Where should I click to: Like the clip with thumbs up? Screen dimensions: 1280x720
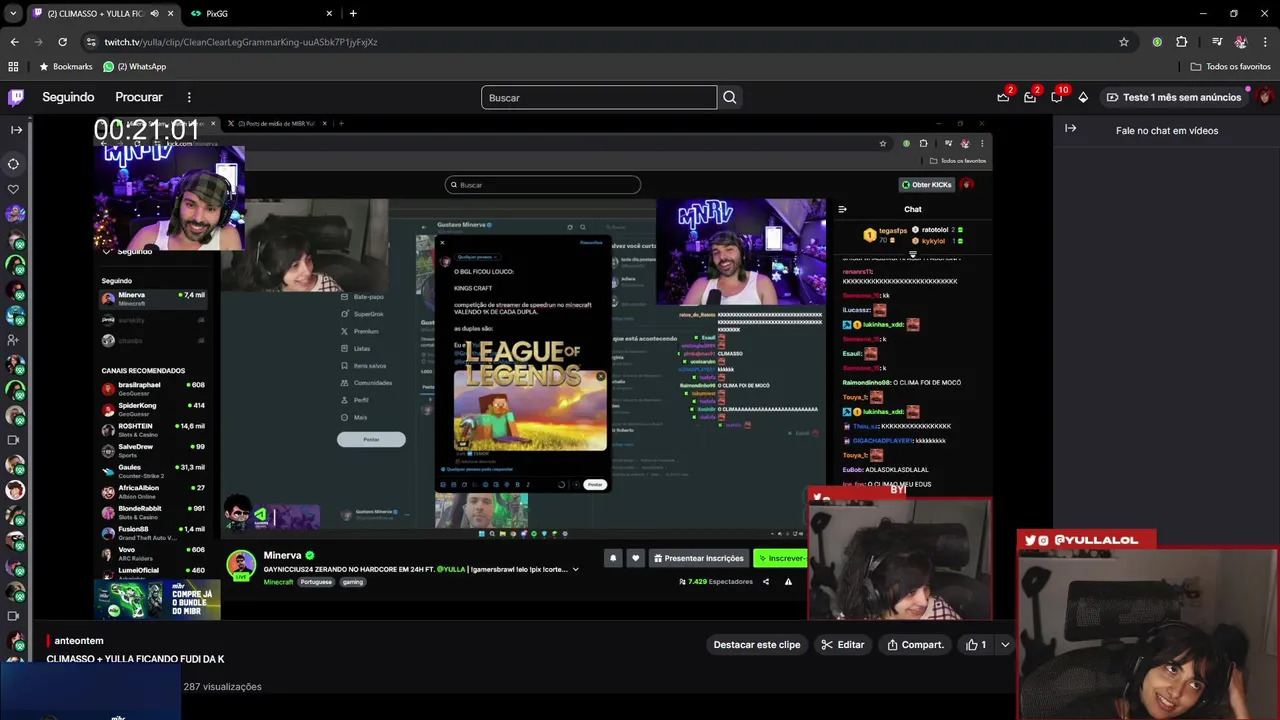(976, 645)
